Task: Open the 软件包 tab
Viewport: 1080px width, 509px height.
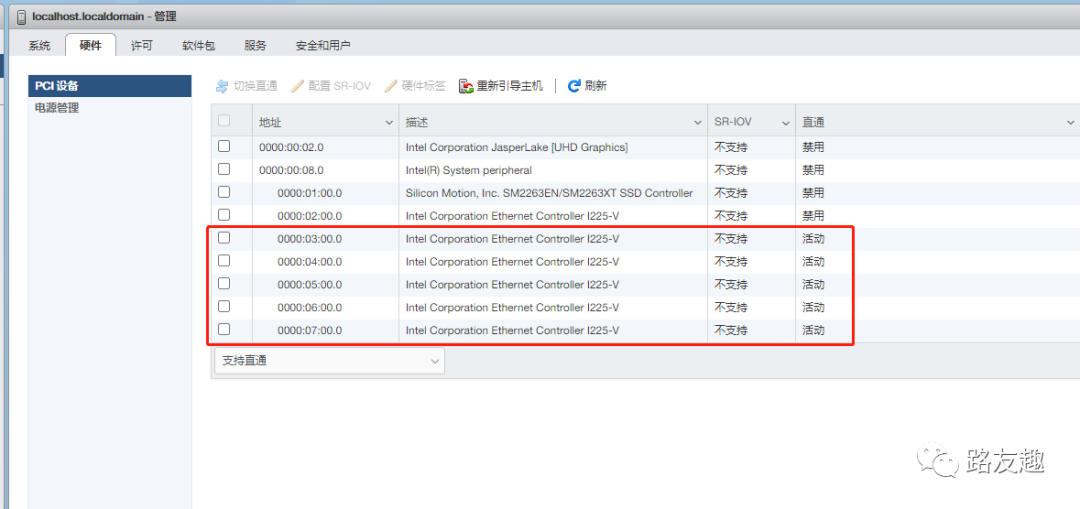Action: coord(198,46)
